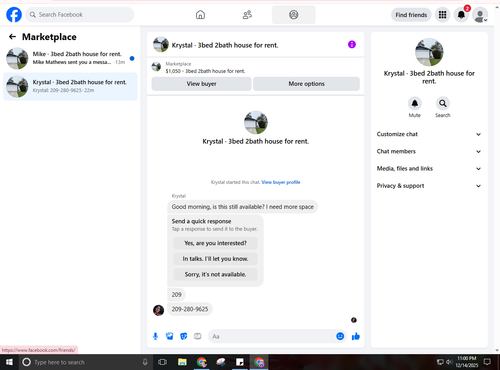Click 'Good morning, is this still available' message
This screenshot has height=370, width=500.
click(x=242, y=207)
